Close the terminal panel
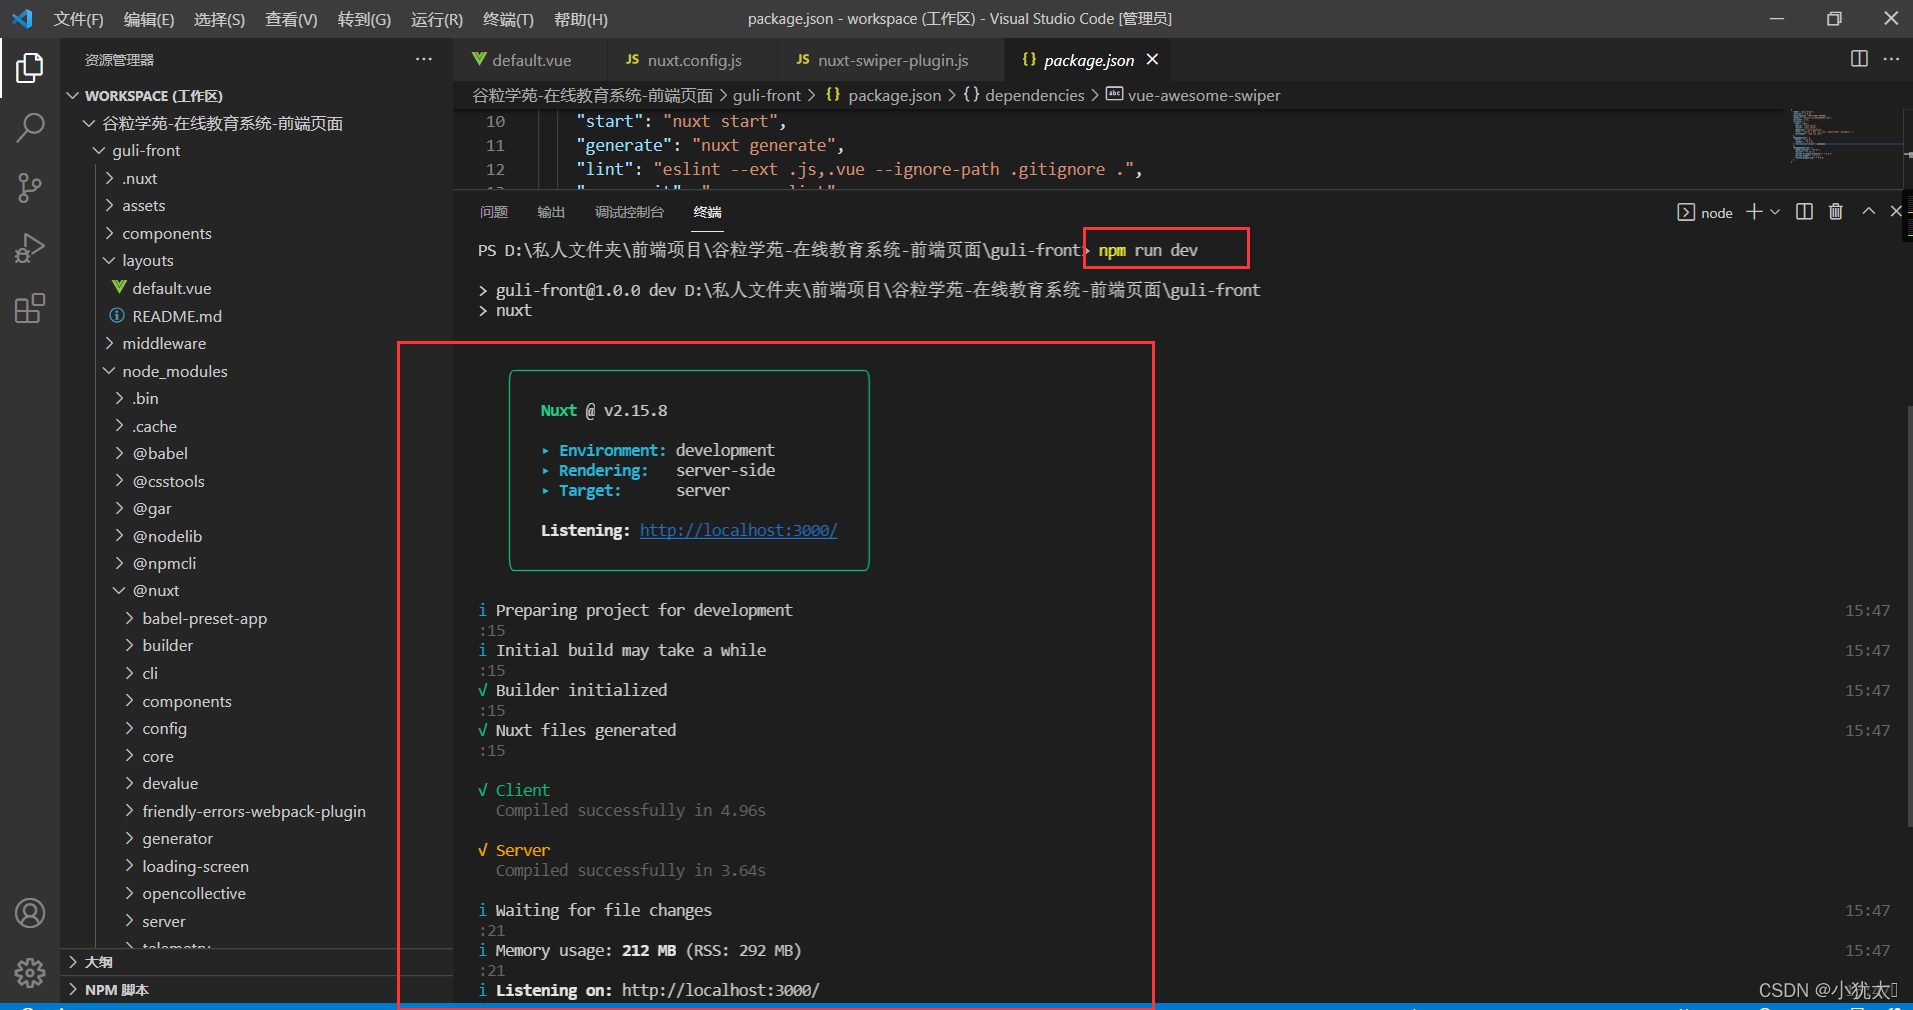The width and height of the screenshot is (1913, 1010). tap(1896, 212)
